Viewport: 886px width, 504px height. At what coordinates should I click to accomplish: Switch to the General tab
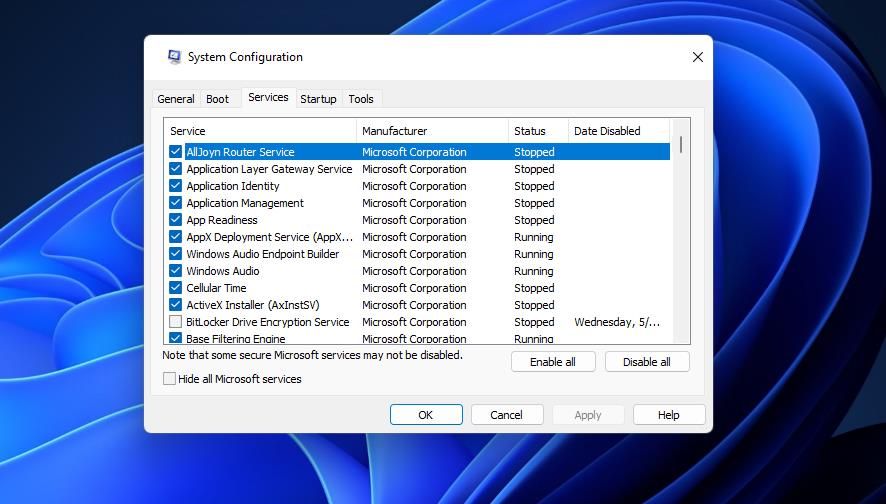click(176, 99)
